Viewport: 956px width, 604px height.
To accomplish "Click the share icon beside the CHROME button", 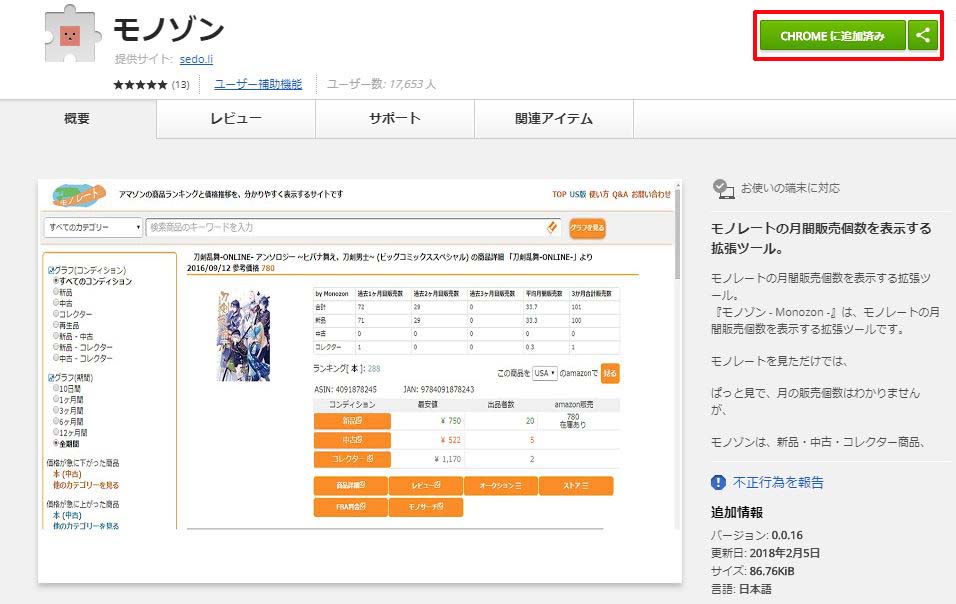I will point(922,35).
